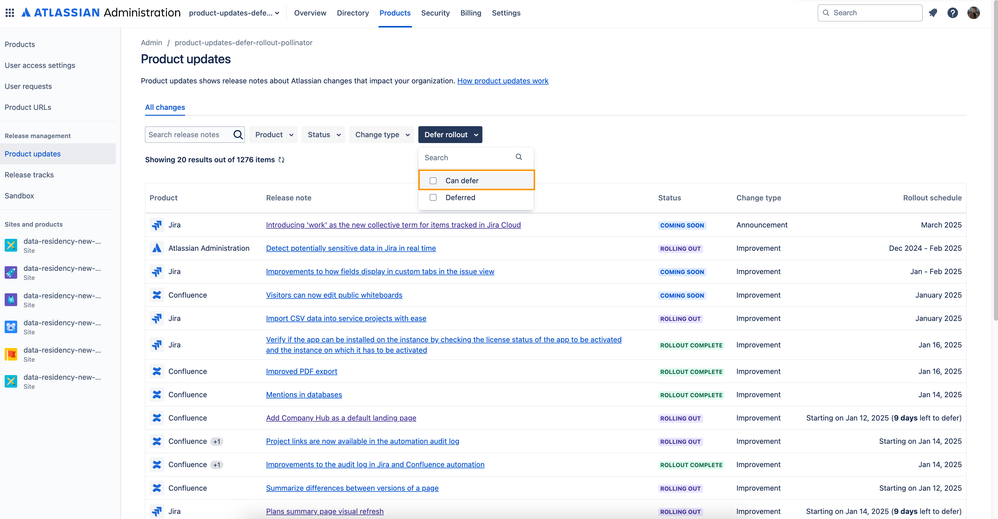
Task: Click 'COMING SOON' status in the 'work' announcement row
Action: 682,225
